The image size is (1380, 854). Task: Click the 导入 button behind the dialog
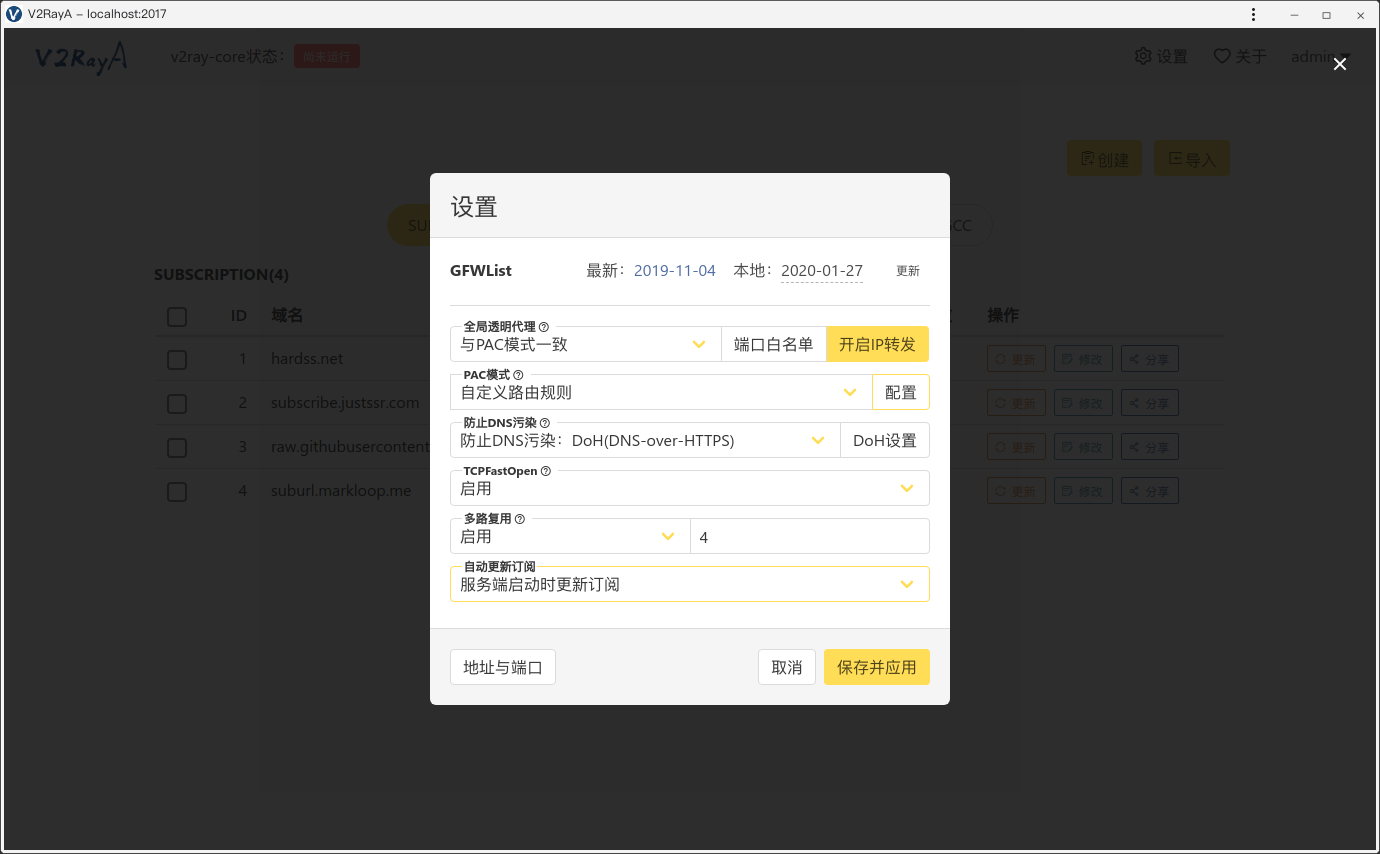point(1192,159)
